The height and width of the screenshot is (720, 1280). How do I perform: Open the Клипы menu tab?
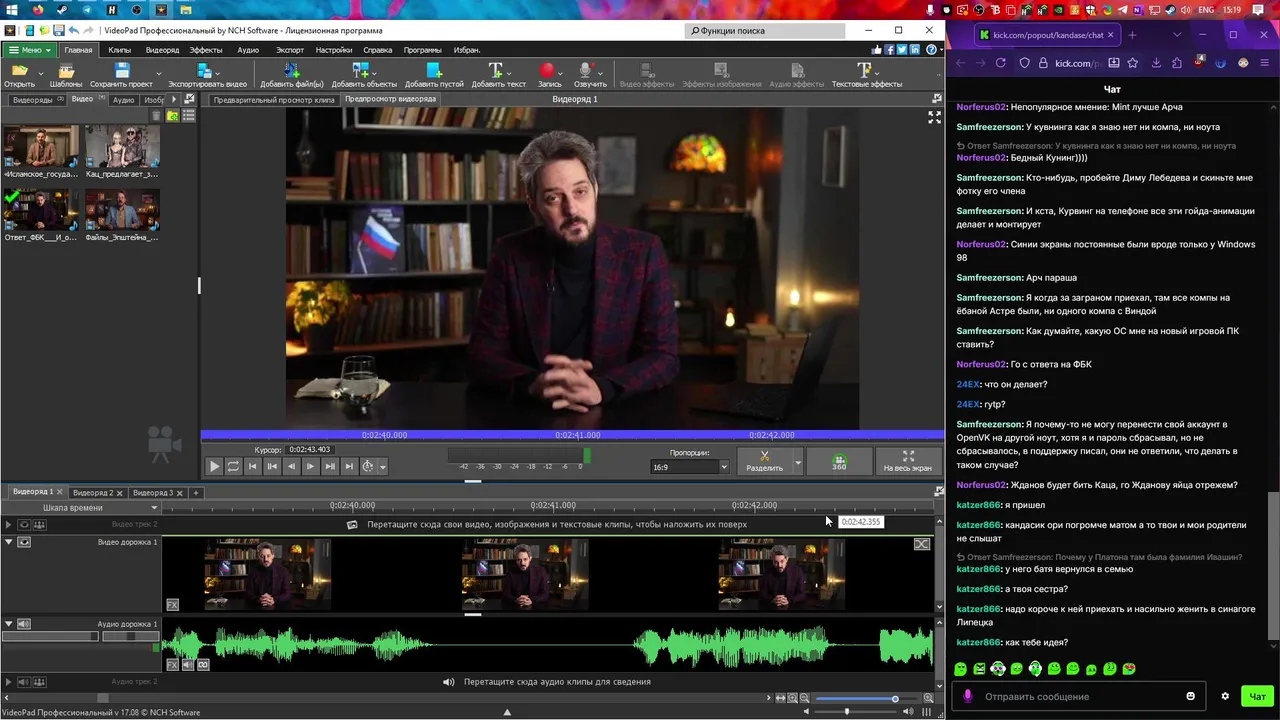point(120,50)
